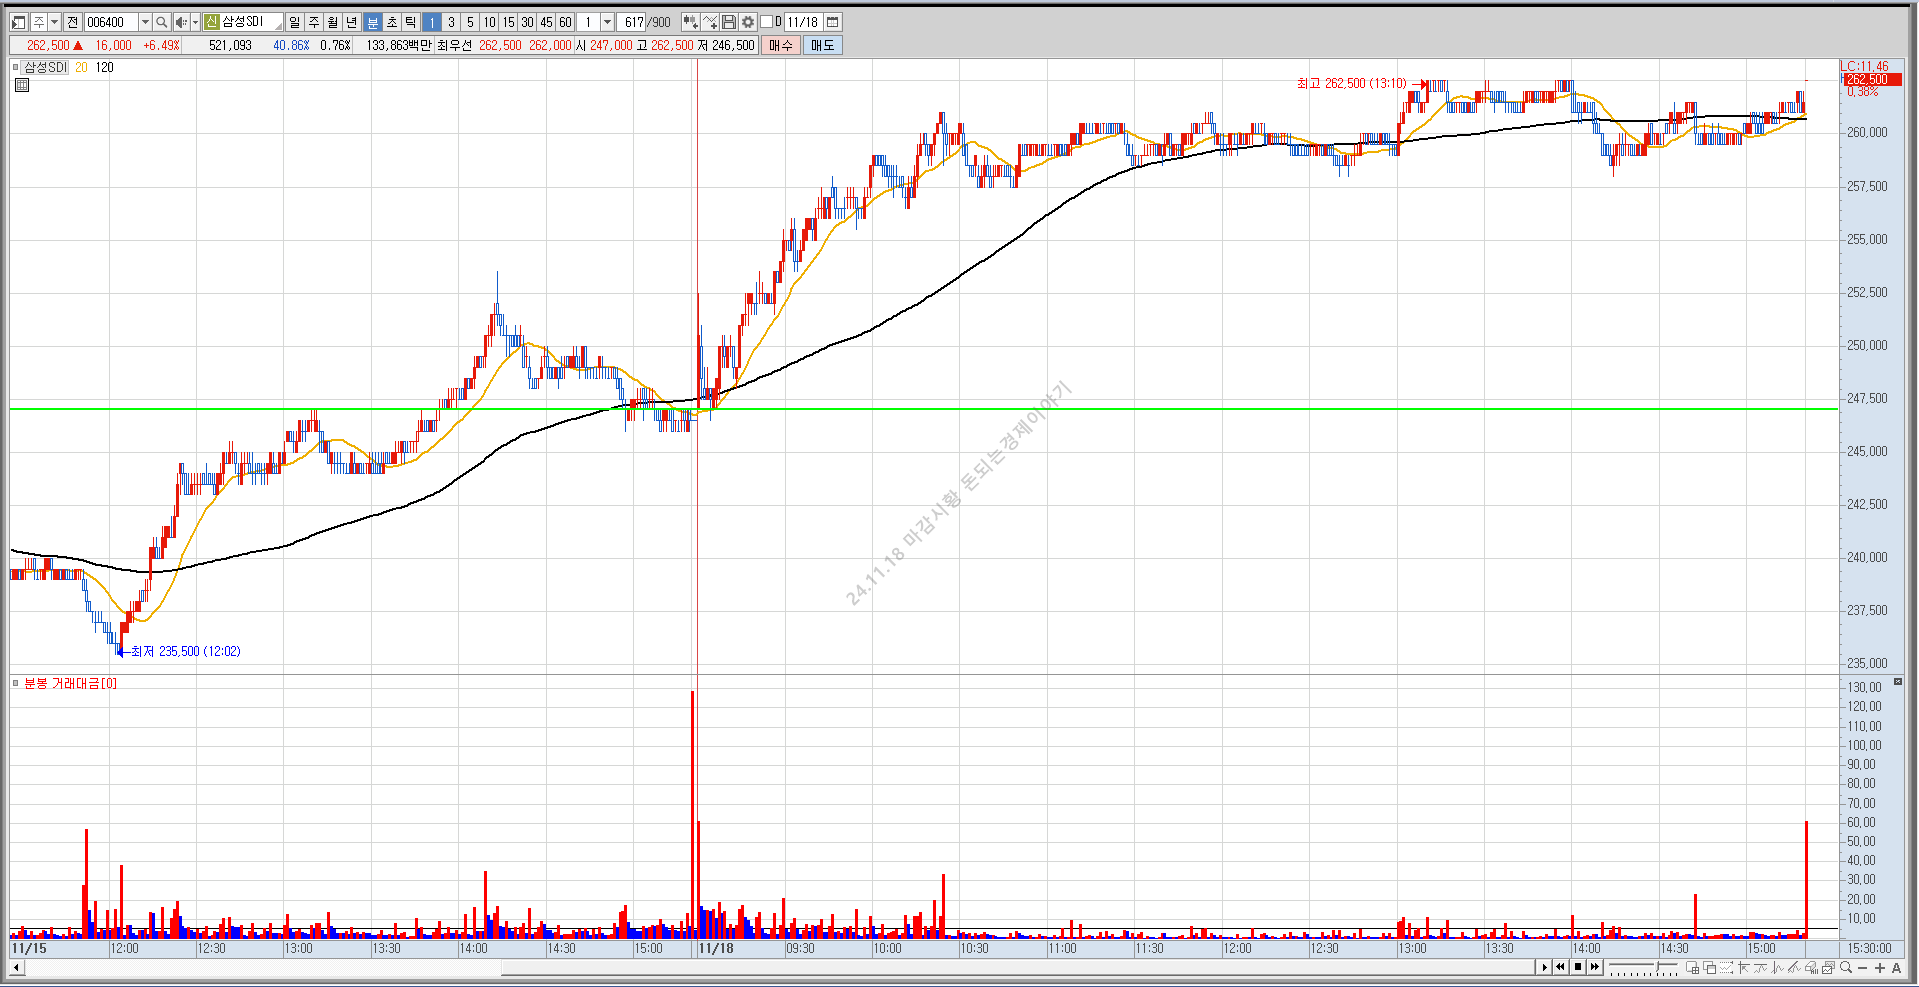This screenshot has width=1919, height=987.
Task: Click the minus zoom out icon at bottom right
Action: coord(1862,968)
